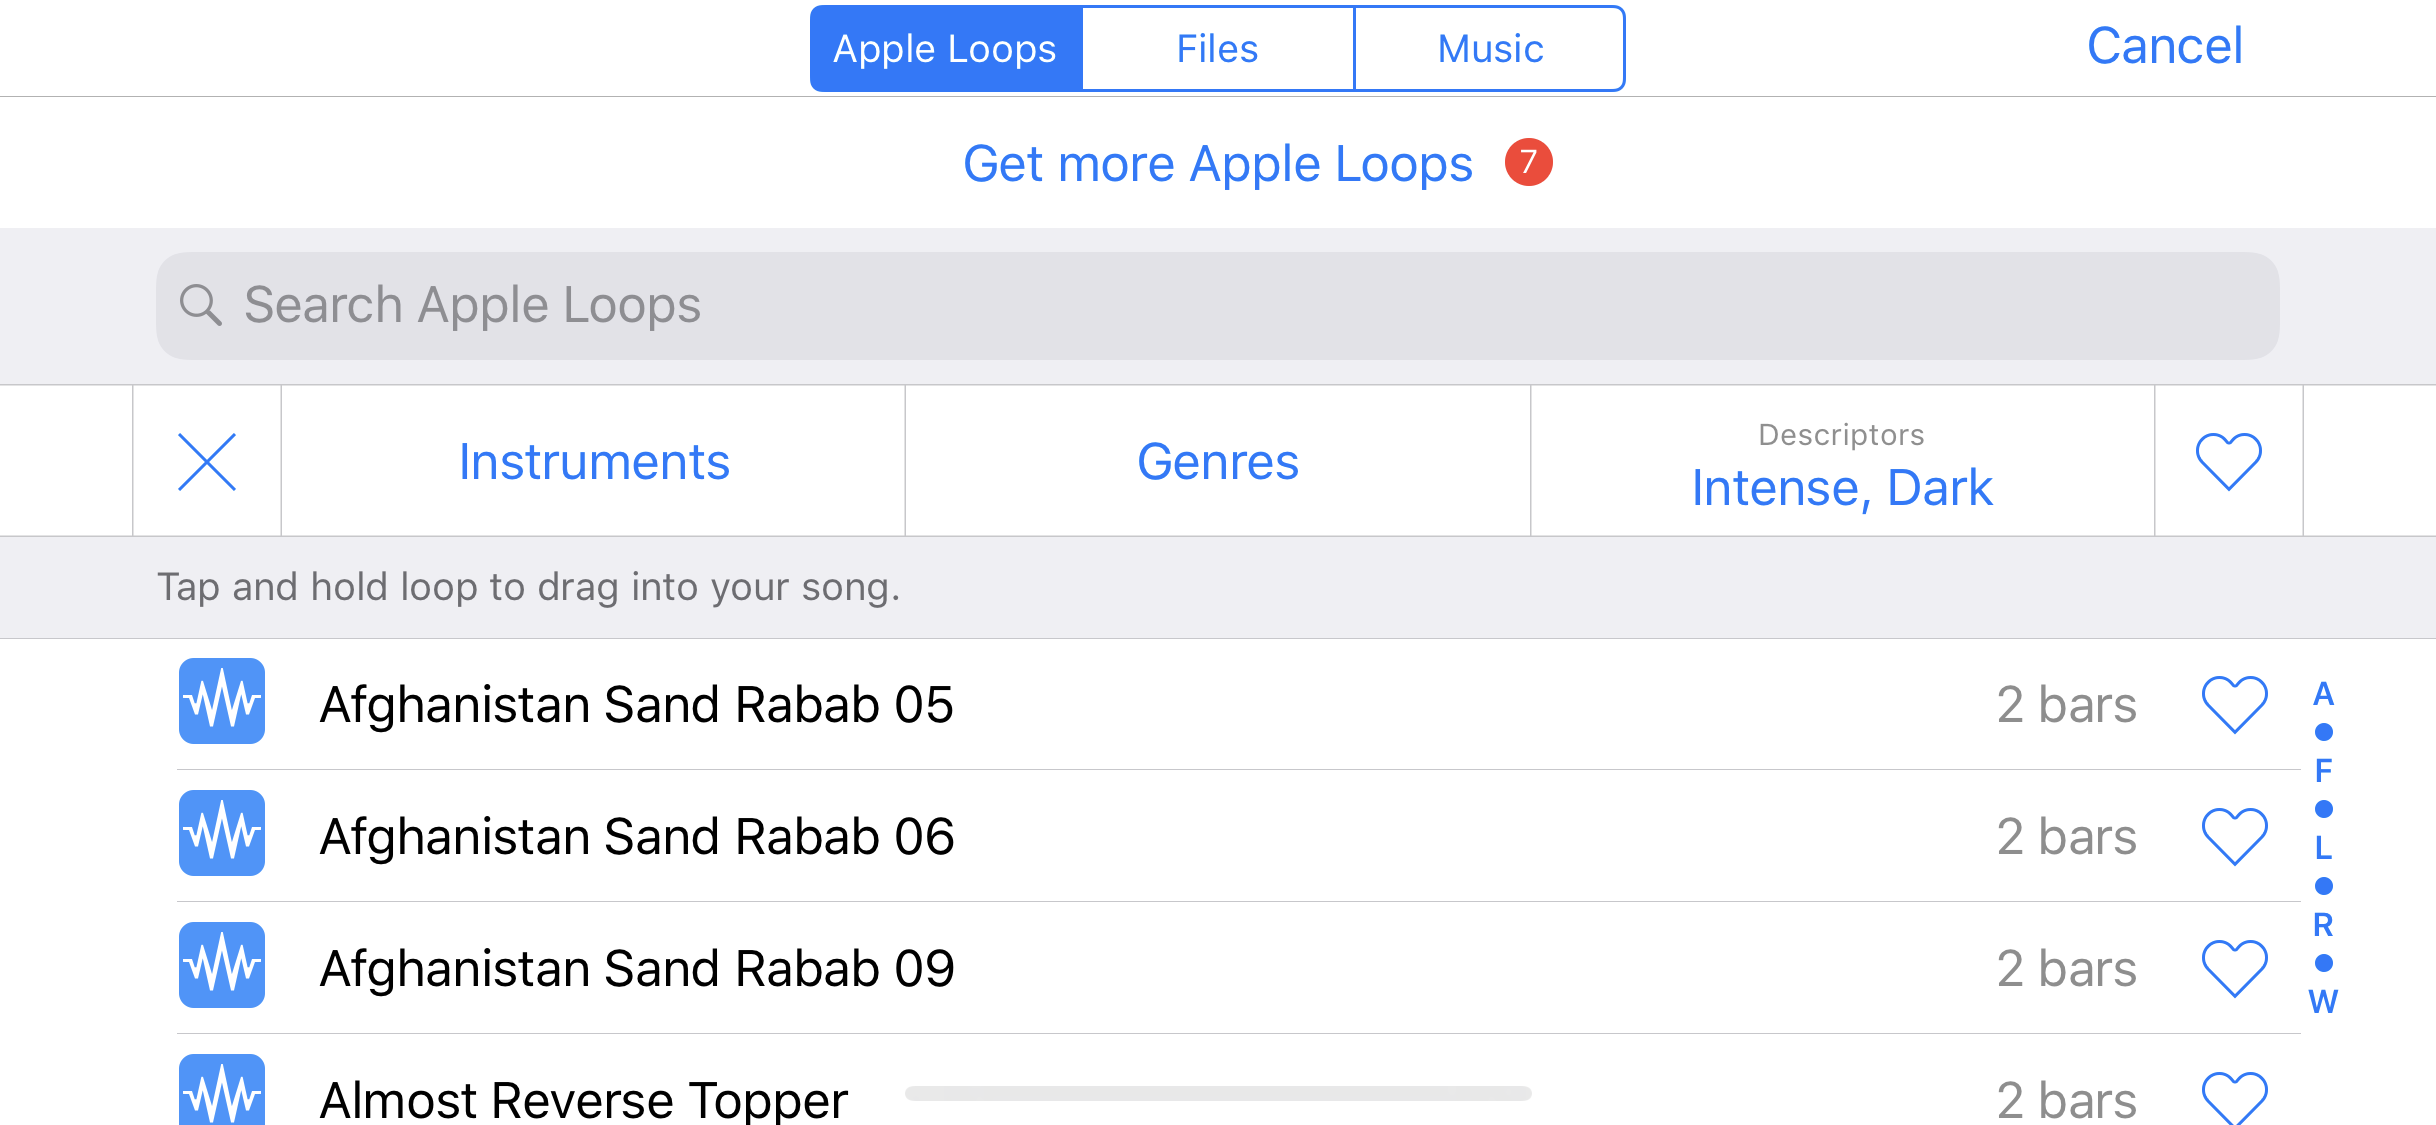Focus the Search Apple Loops field
Viewport: 2436px width, 1125px height.
1216,306
